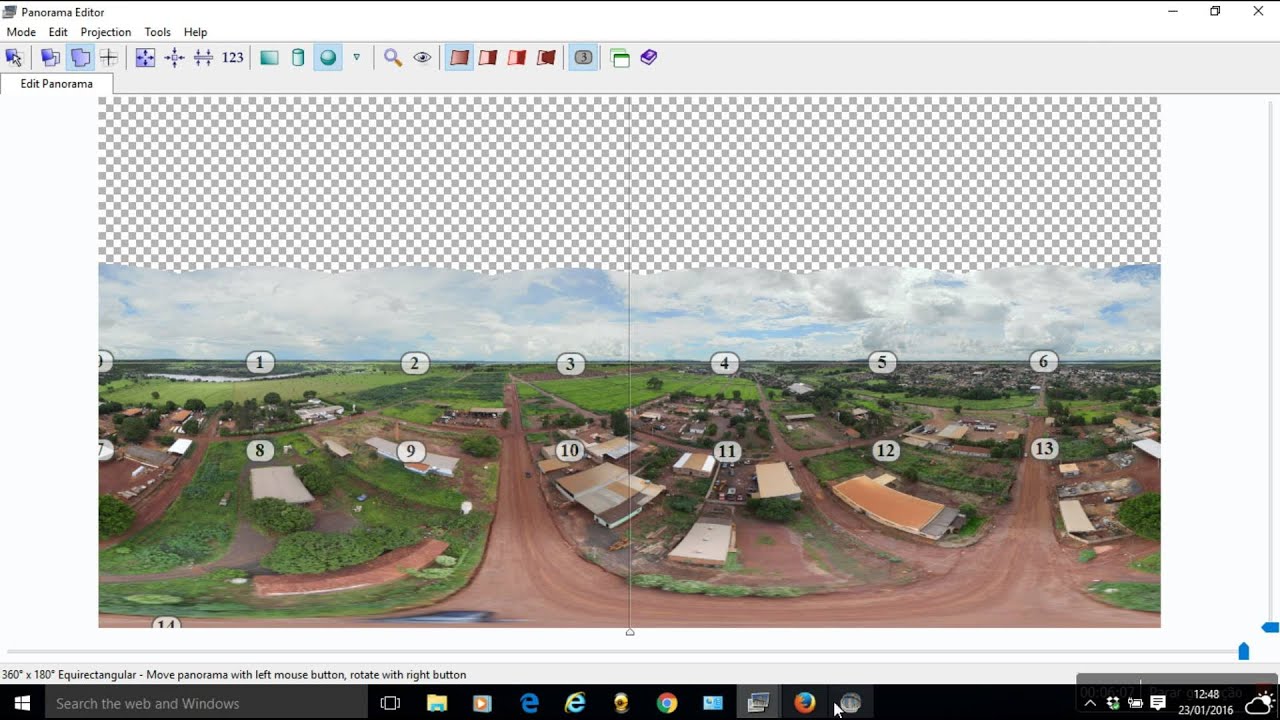Toggle the highlighted image overlap outline icon
The width and height of the screenshot is (1280, 720).
point(80,58)
